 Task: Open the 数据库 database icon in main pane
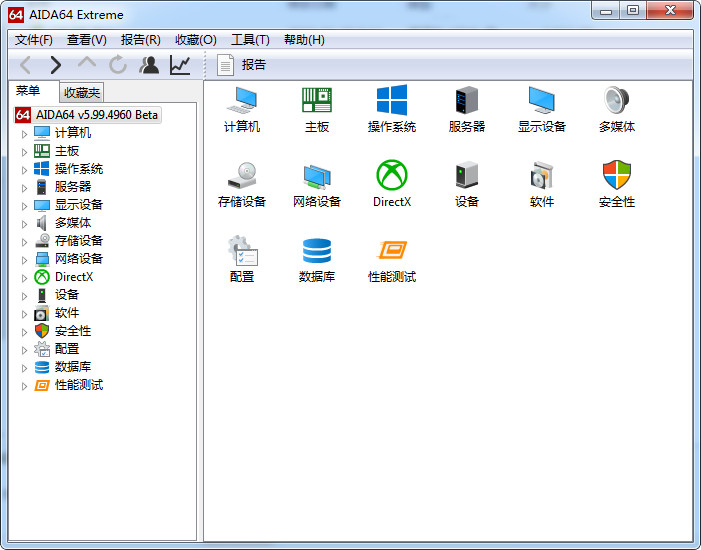(317, 250)
